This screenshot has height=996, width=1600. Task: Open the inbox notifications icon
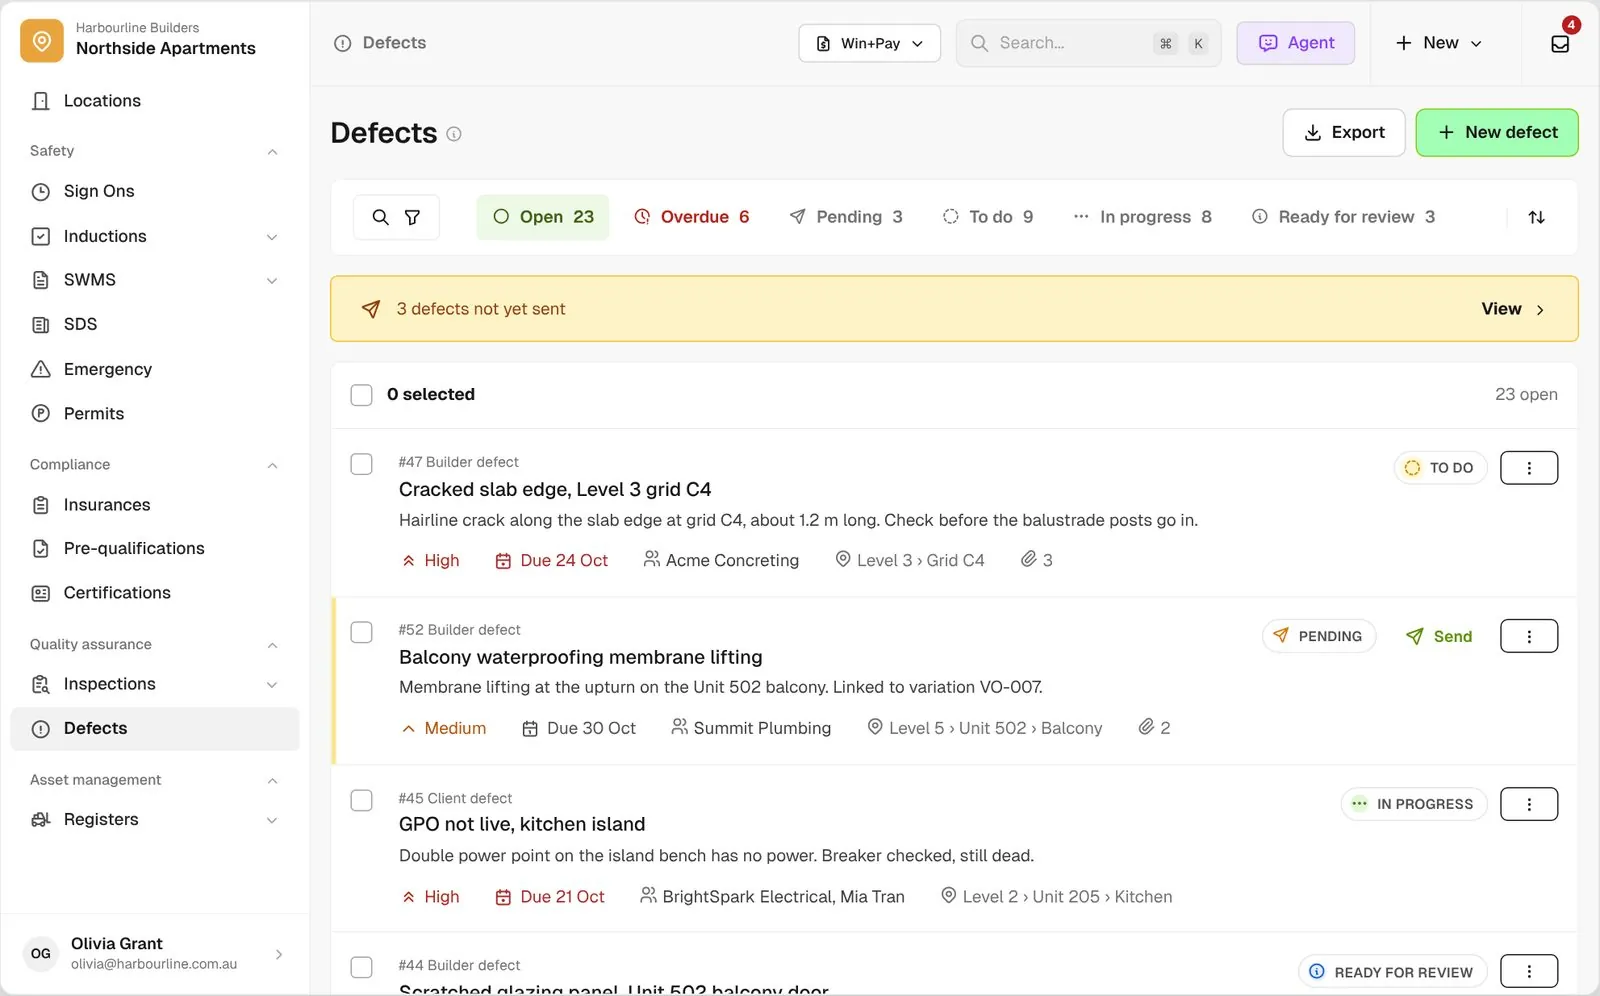1559,43
